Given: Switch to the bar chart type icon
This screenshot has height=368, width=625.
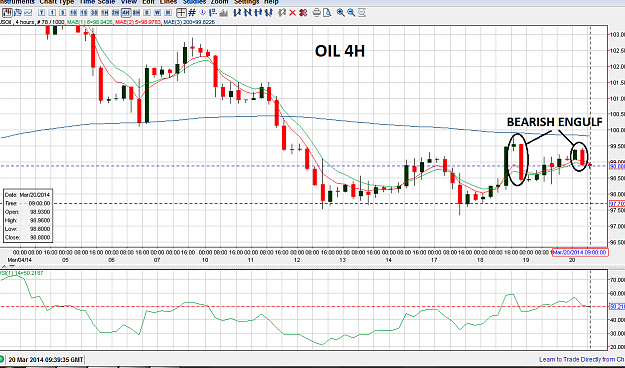Looking at the screenshot, I should coord(18,13).
